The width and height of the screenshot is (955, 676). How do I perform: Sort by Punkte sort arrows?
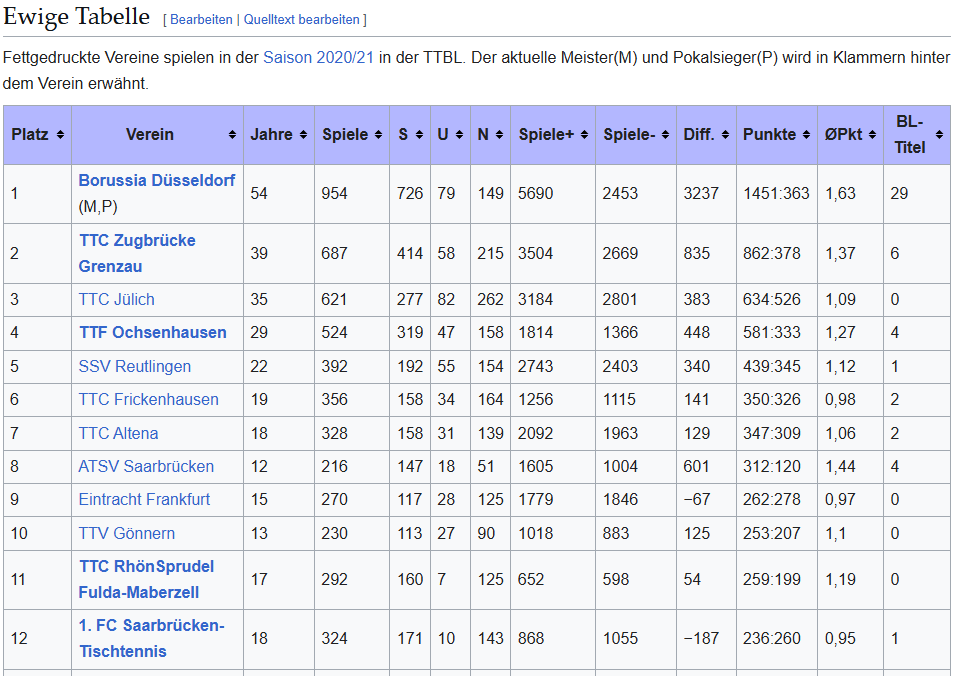coord(806,135)
